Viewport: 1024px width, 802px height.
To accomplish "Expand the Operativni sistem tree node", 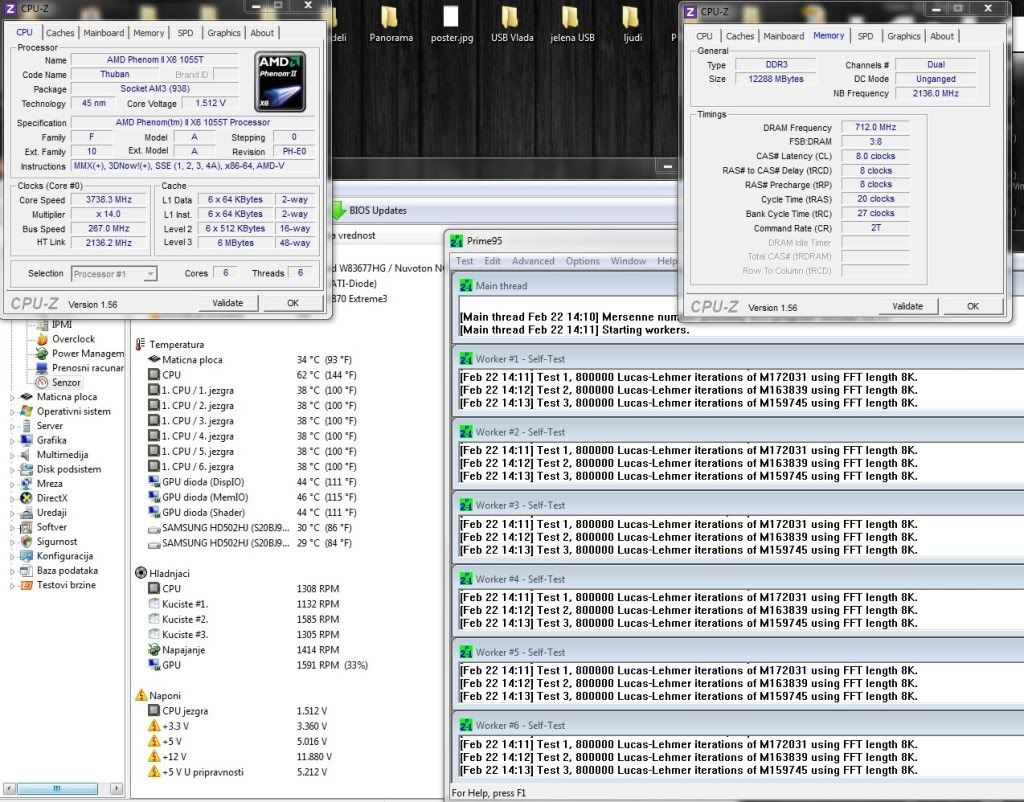I will click(12, 411).
